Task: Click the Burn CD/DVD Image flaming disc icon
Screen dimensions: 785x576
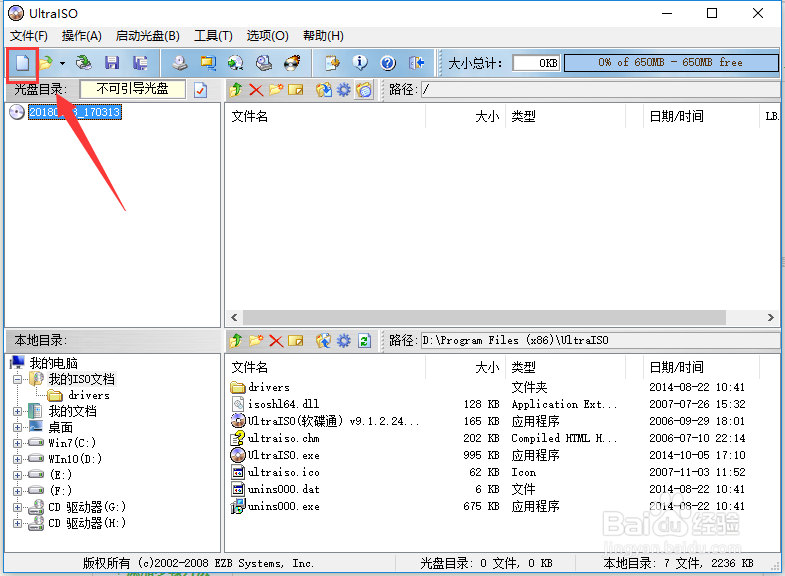Action: [292, 63]
